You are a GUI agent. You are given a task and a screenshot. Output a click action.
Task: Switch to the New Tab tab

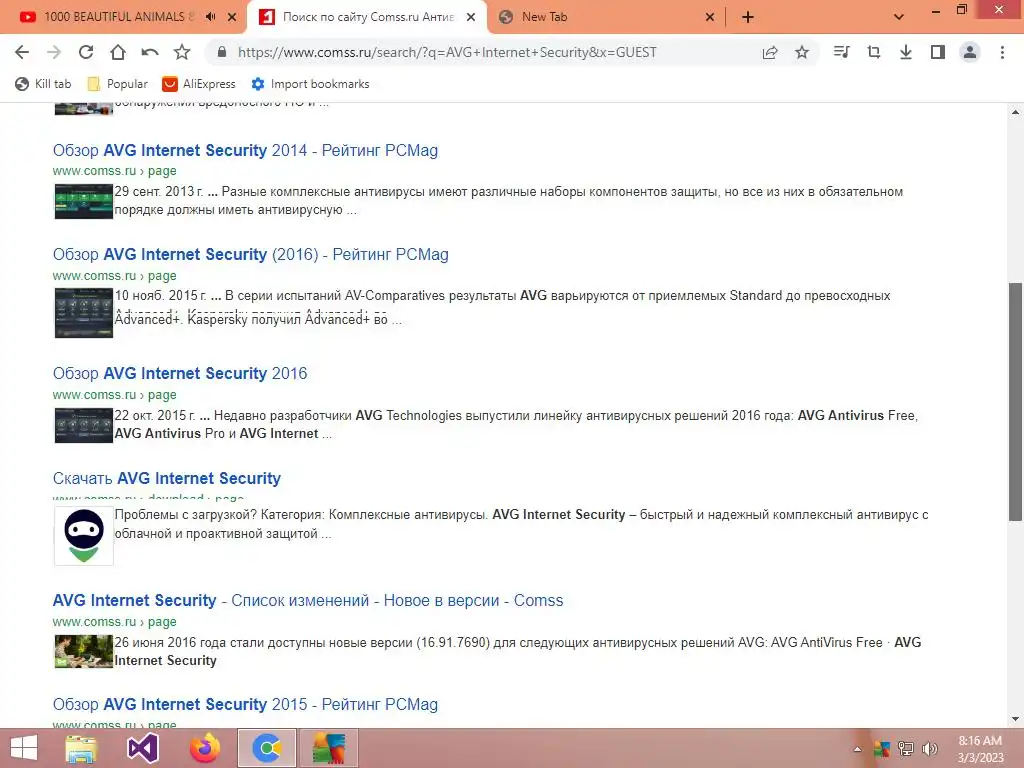point(544,17)
